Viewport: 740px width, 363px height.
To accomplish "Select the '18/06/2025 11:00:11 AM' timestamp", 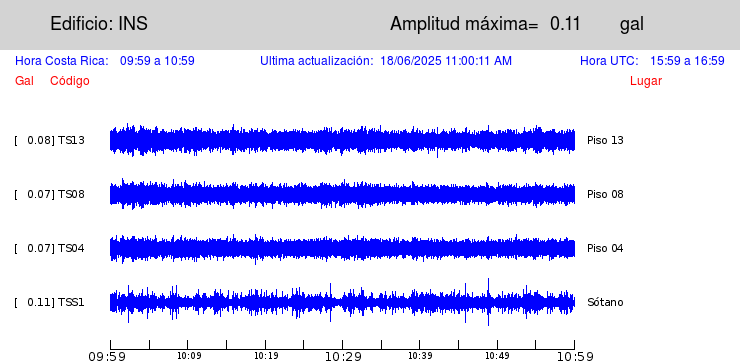I will (x=446, y=61).
